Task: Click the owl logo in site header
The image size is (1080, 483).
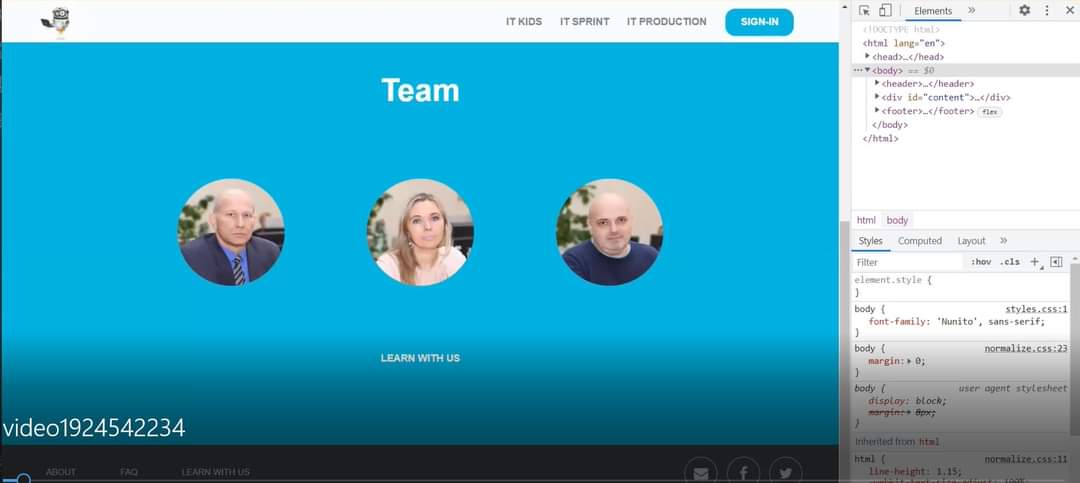Action: 56,21
